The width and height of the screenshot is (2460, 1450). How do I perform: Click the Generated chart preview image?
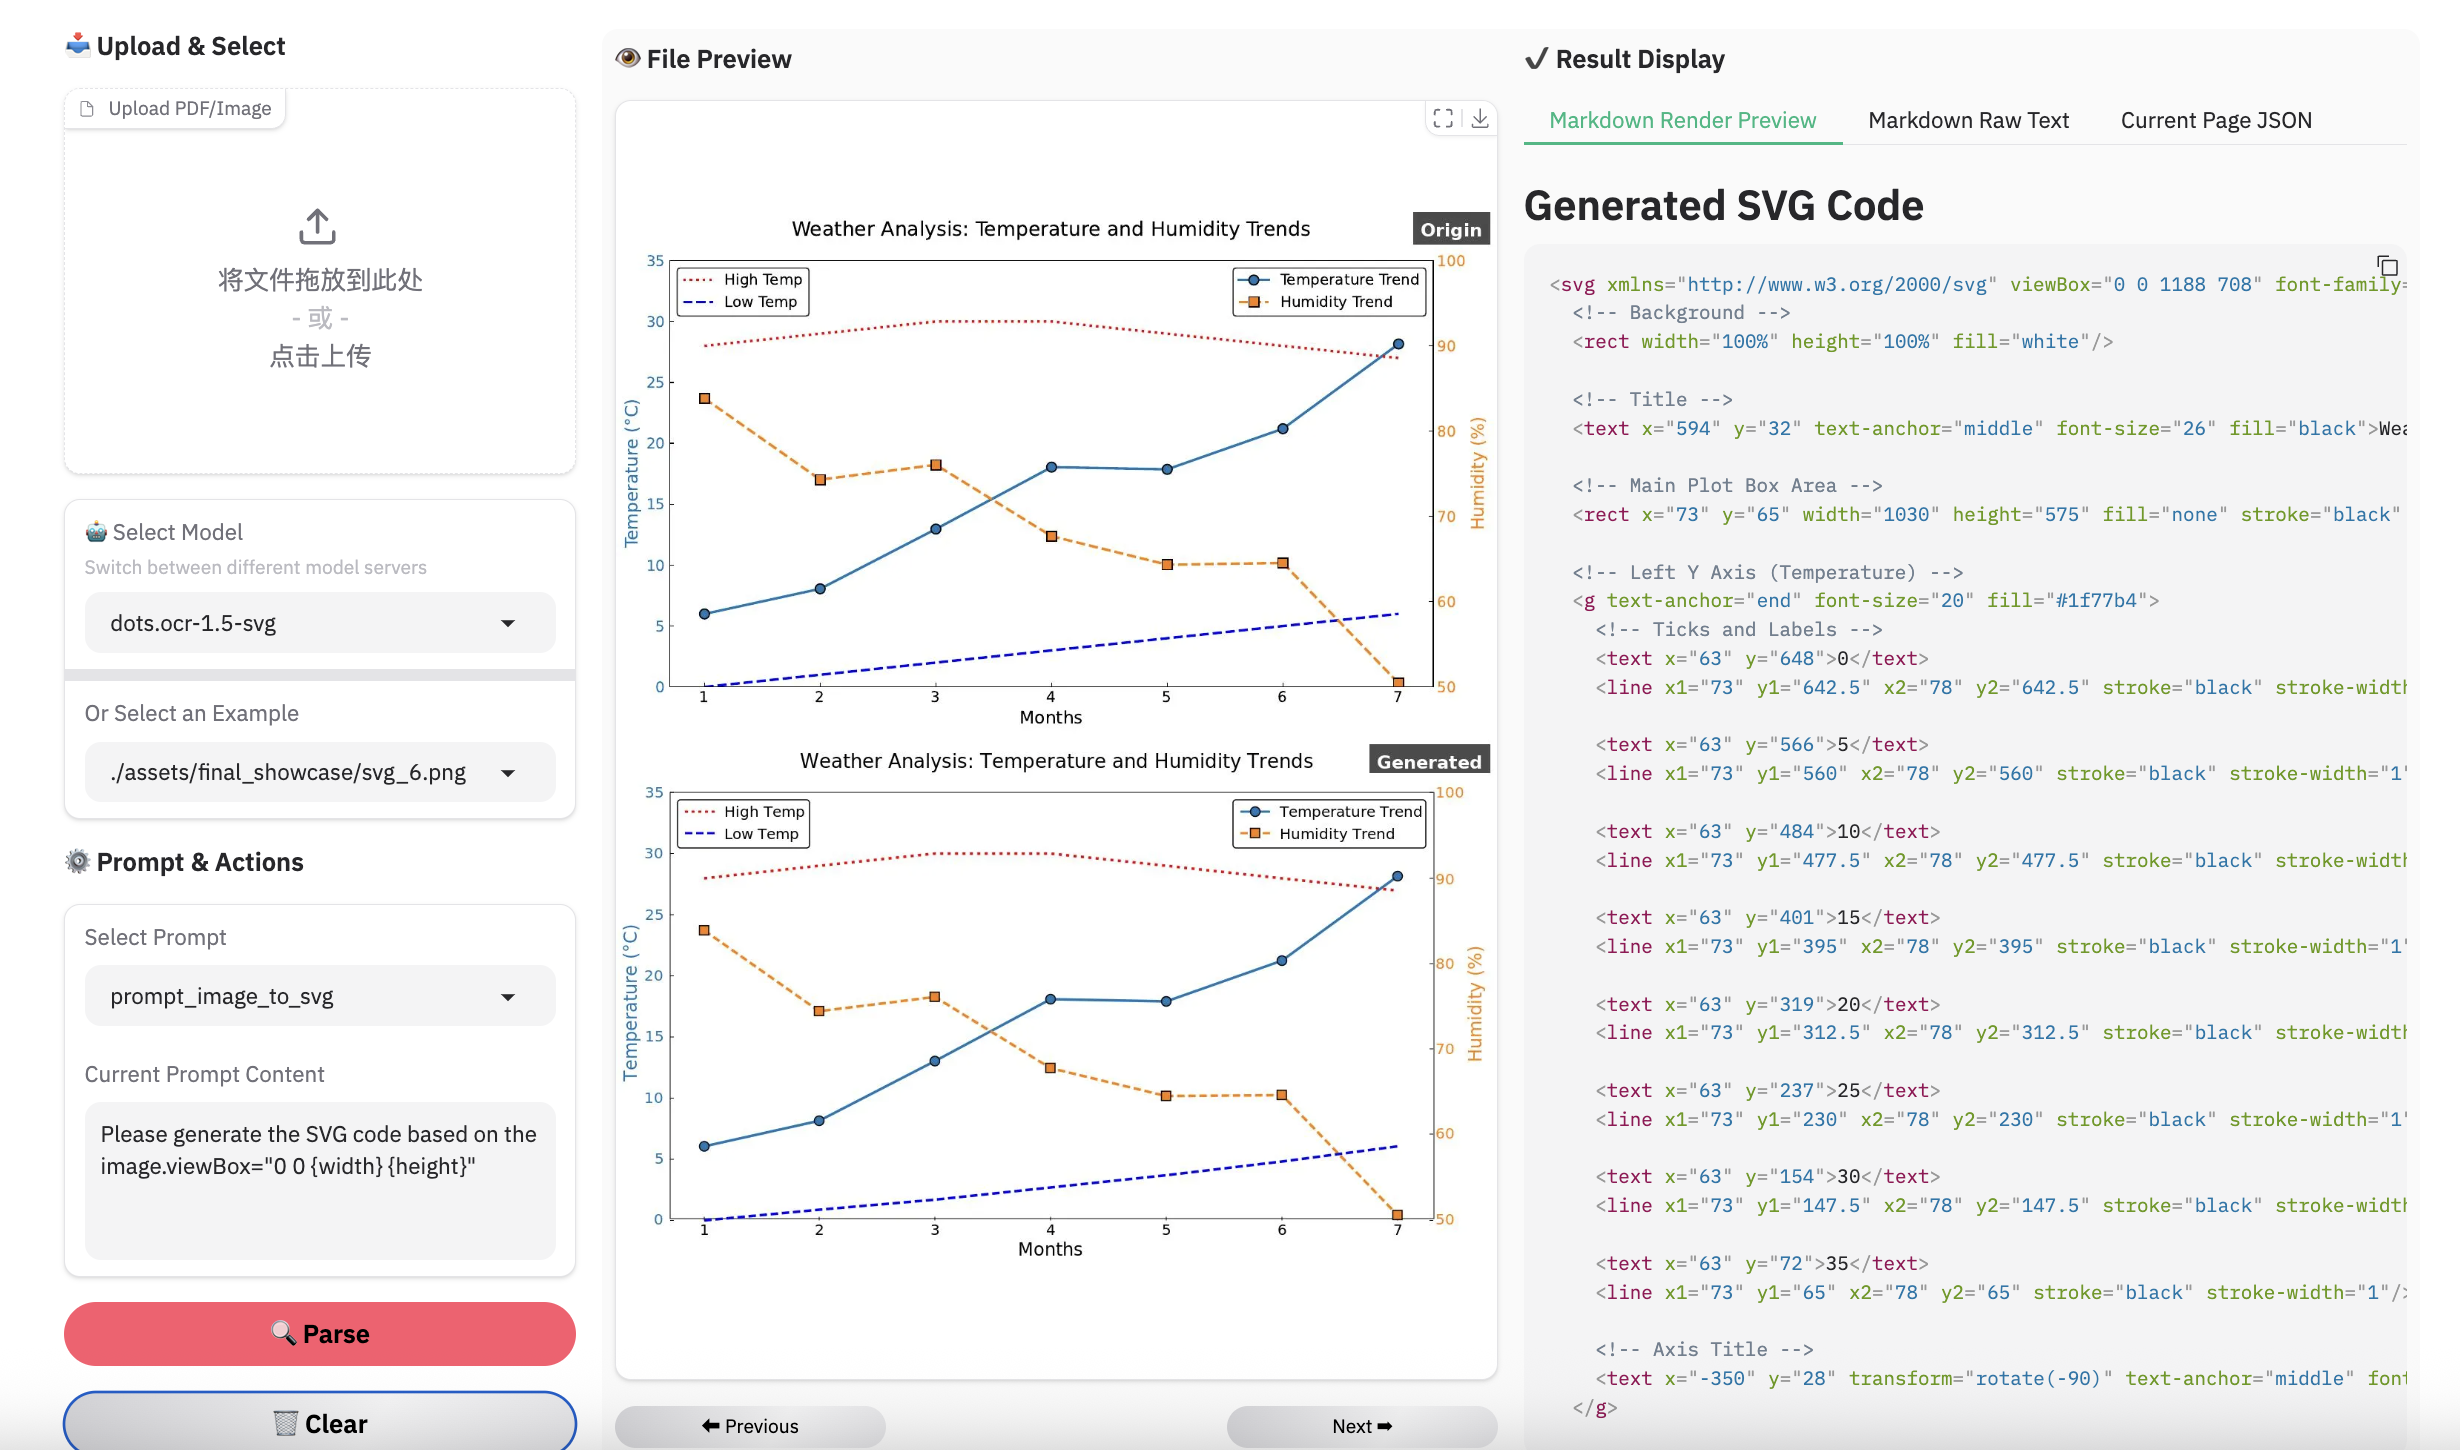coord(1050,1010)
